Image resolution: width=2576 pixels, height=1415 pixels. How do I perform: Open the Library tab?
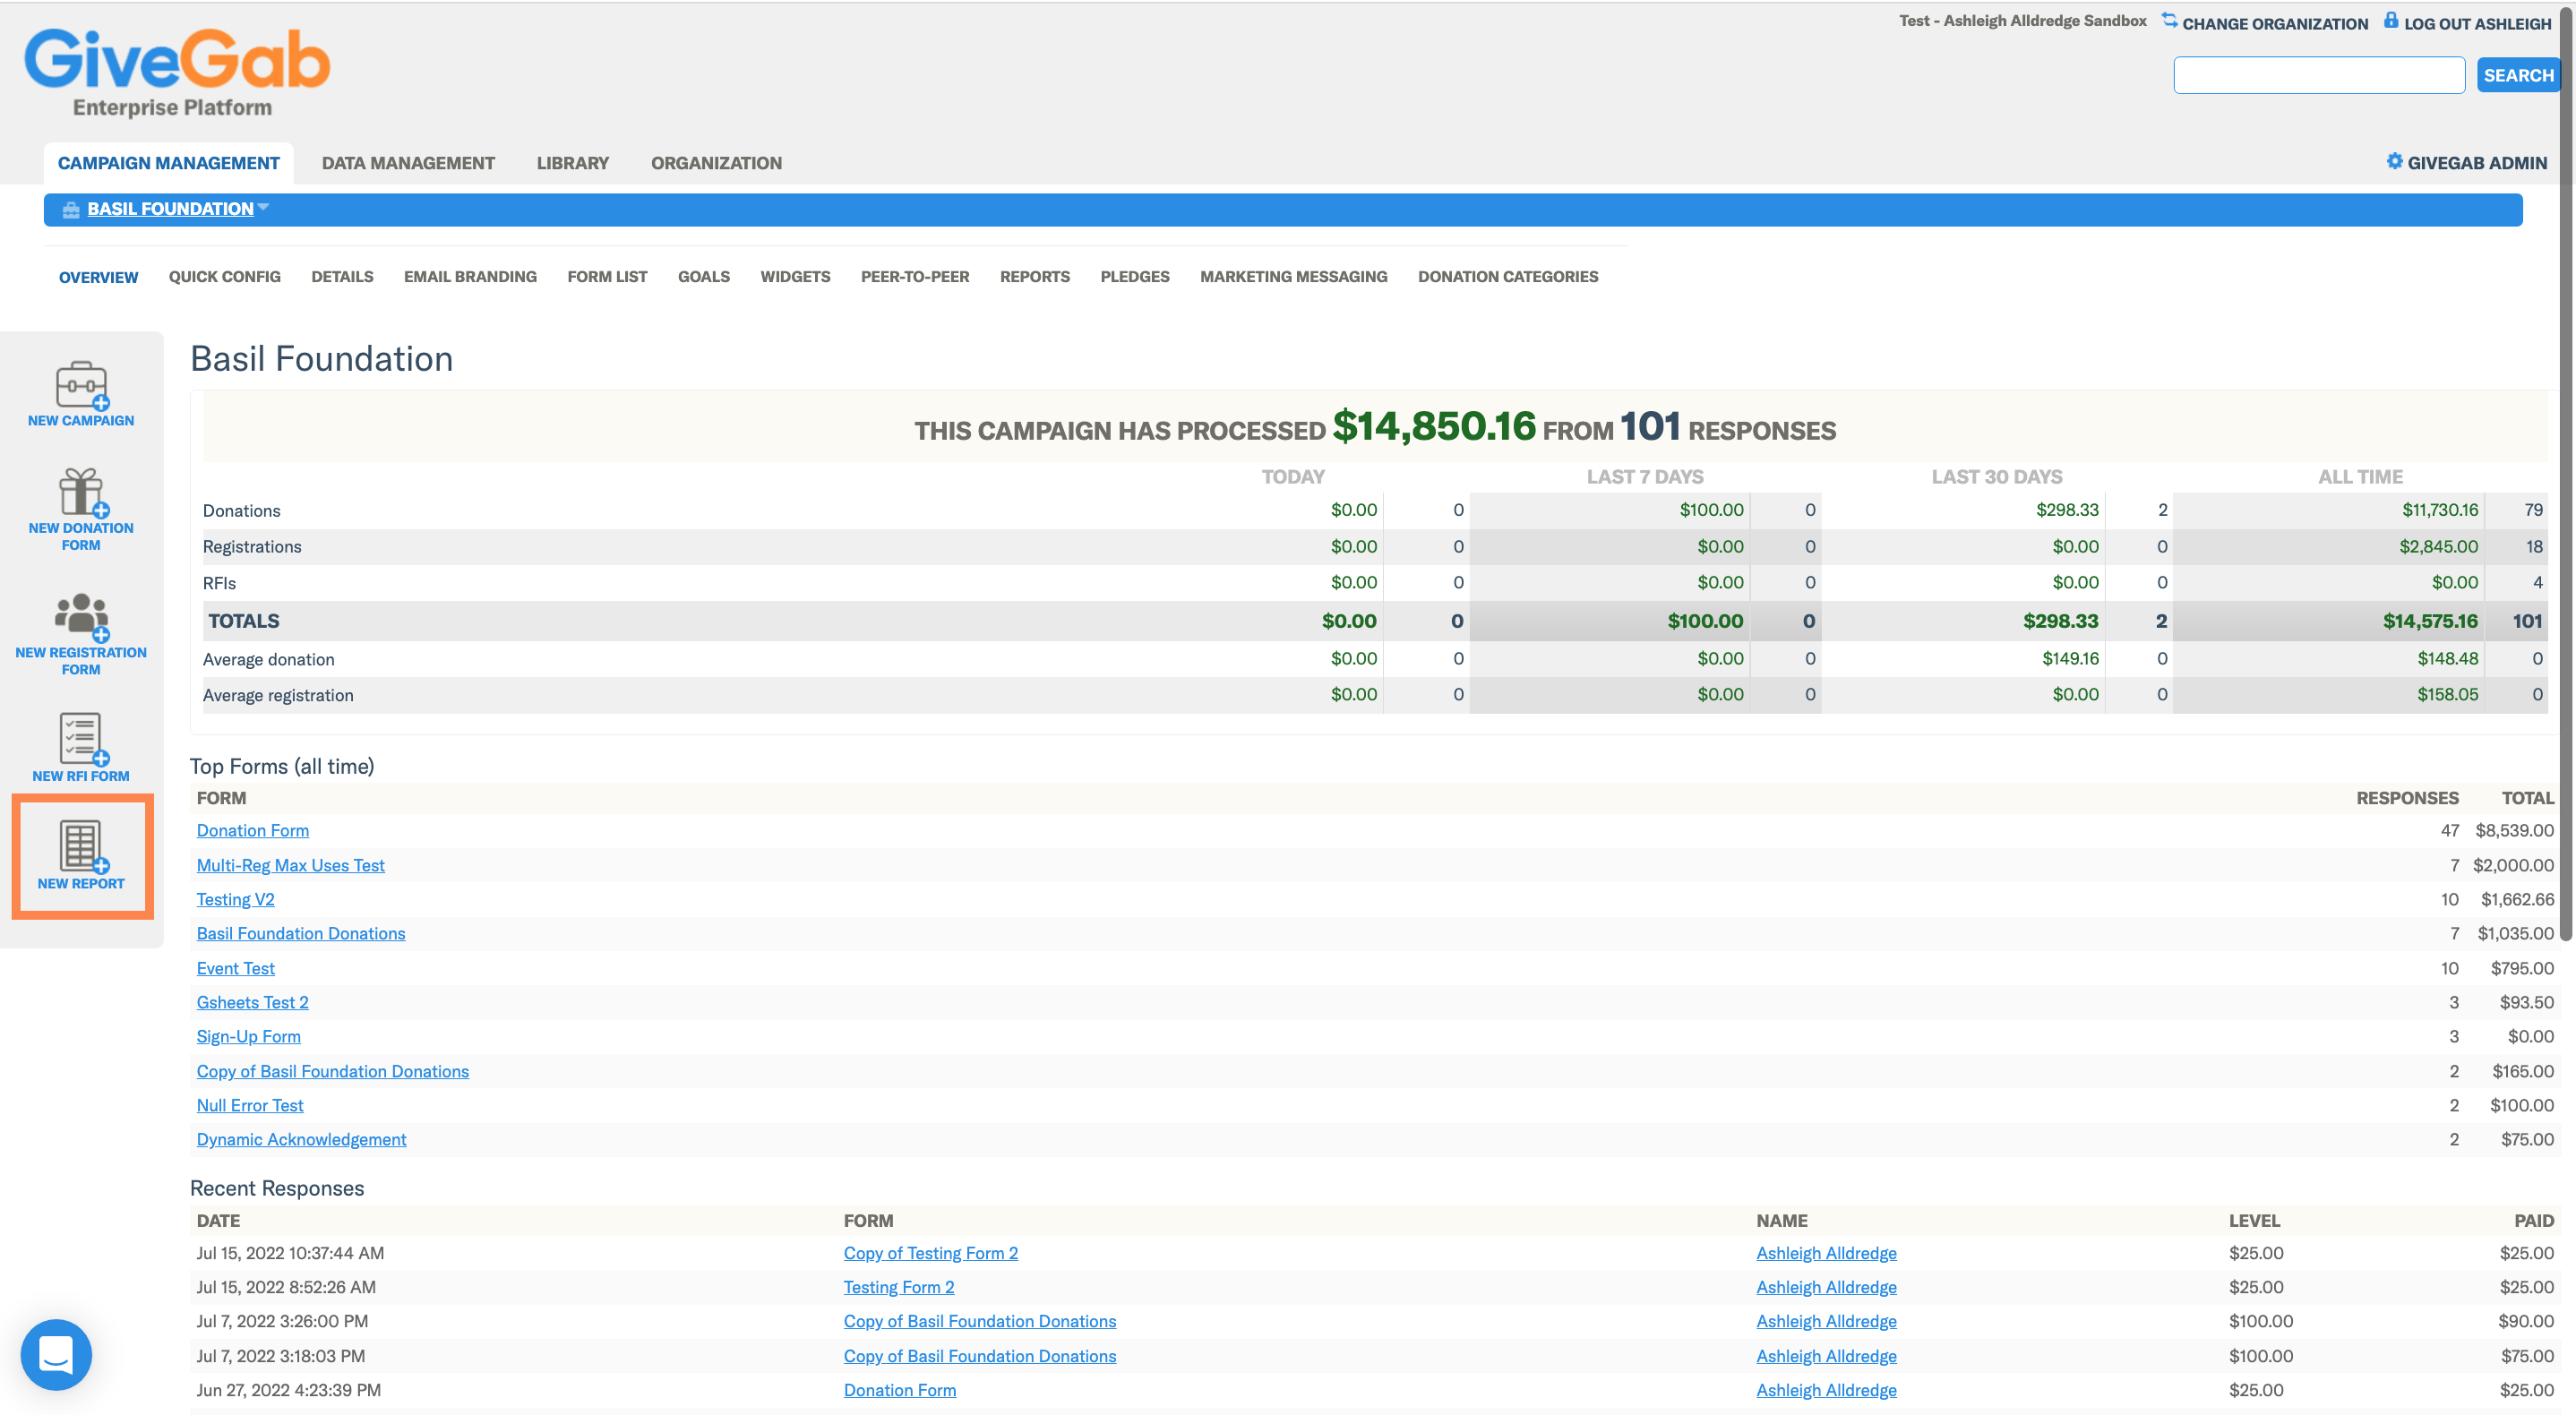(x=573, y=163)
